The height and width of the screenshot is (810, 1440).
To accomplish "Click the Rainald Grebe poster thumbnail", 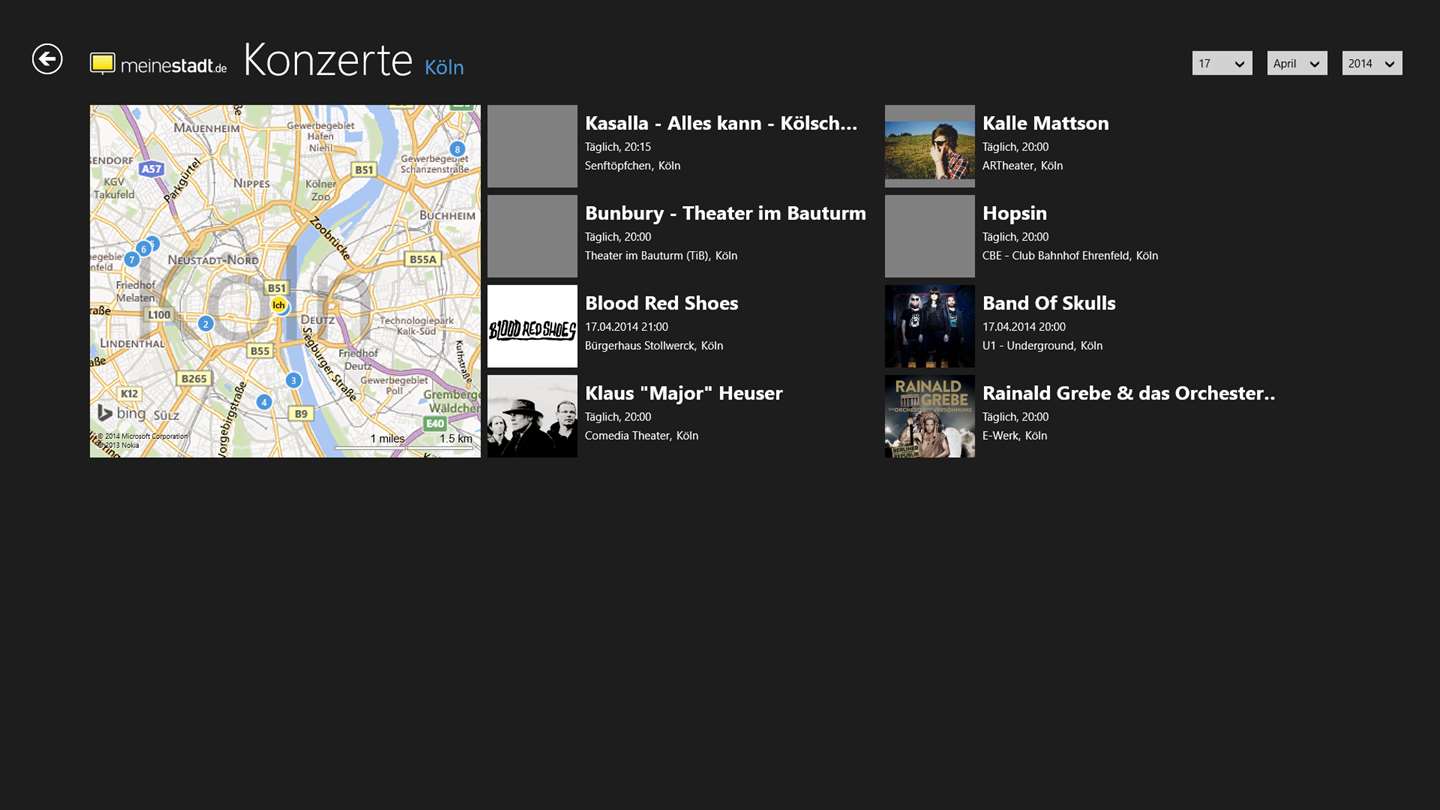I will pyautogui.click(x=929, y=416).
